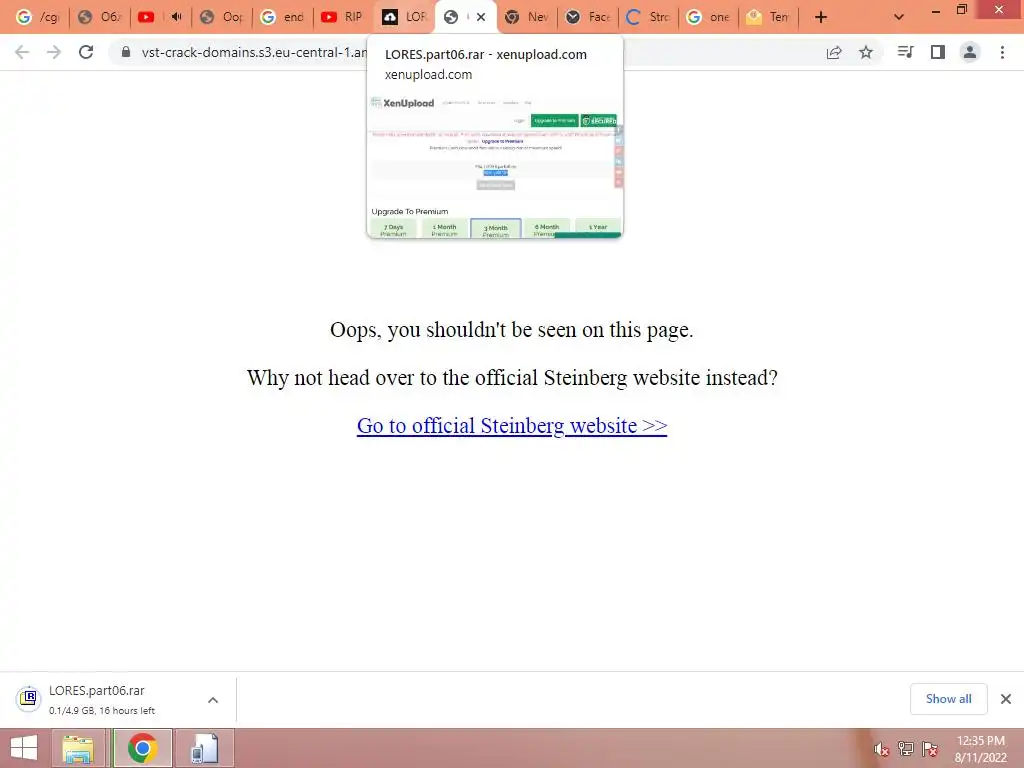Switch to the 'Oop' tab
This screenshot has width=1024, height=768.
(x=221, y=17)
